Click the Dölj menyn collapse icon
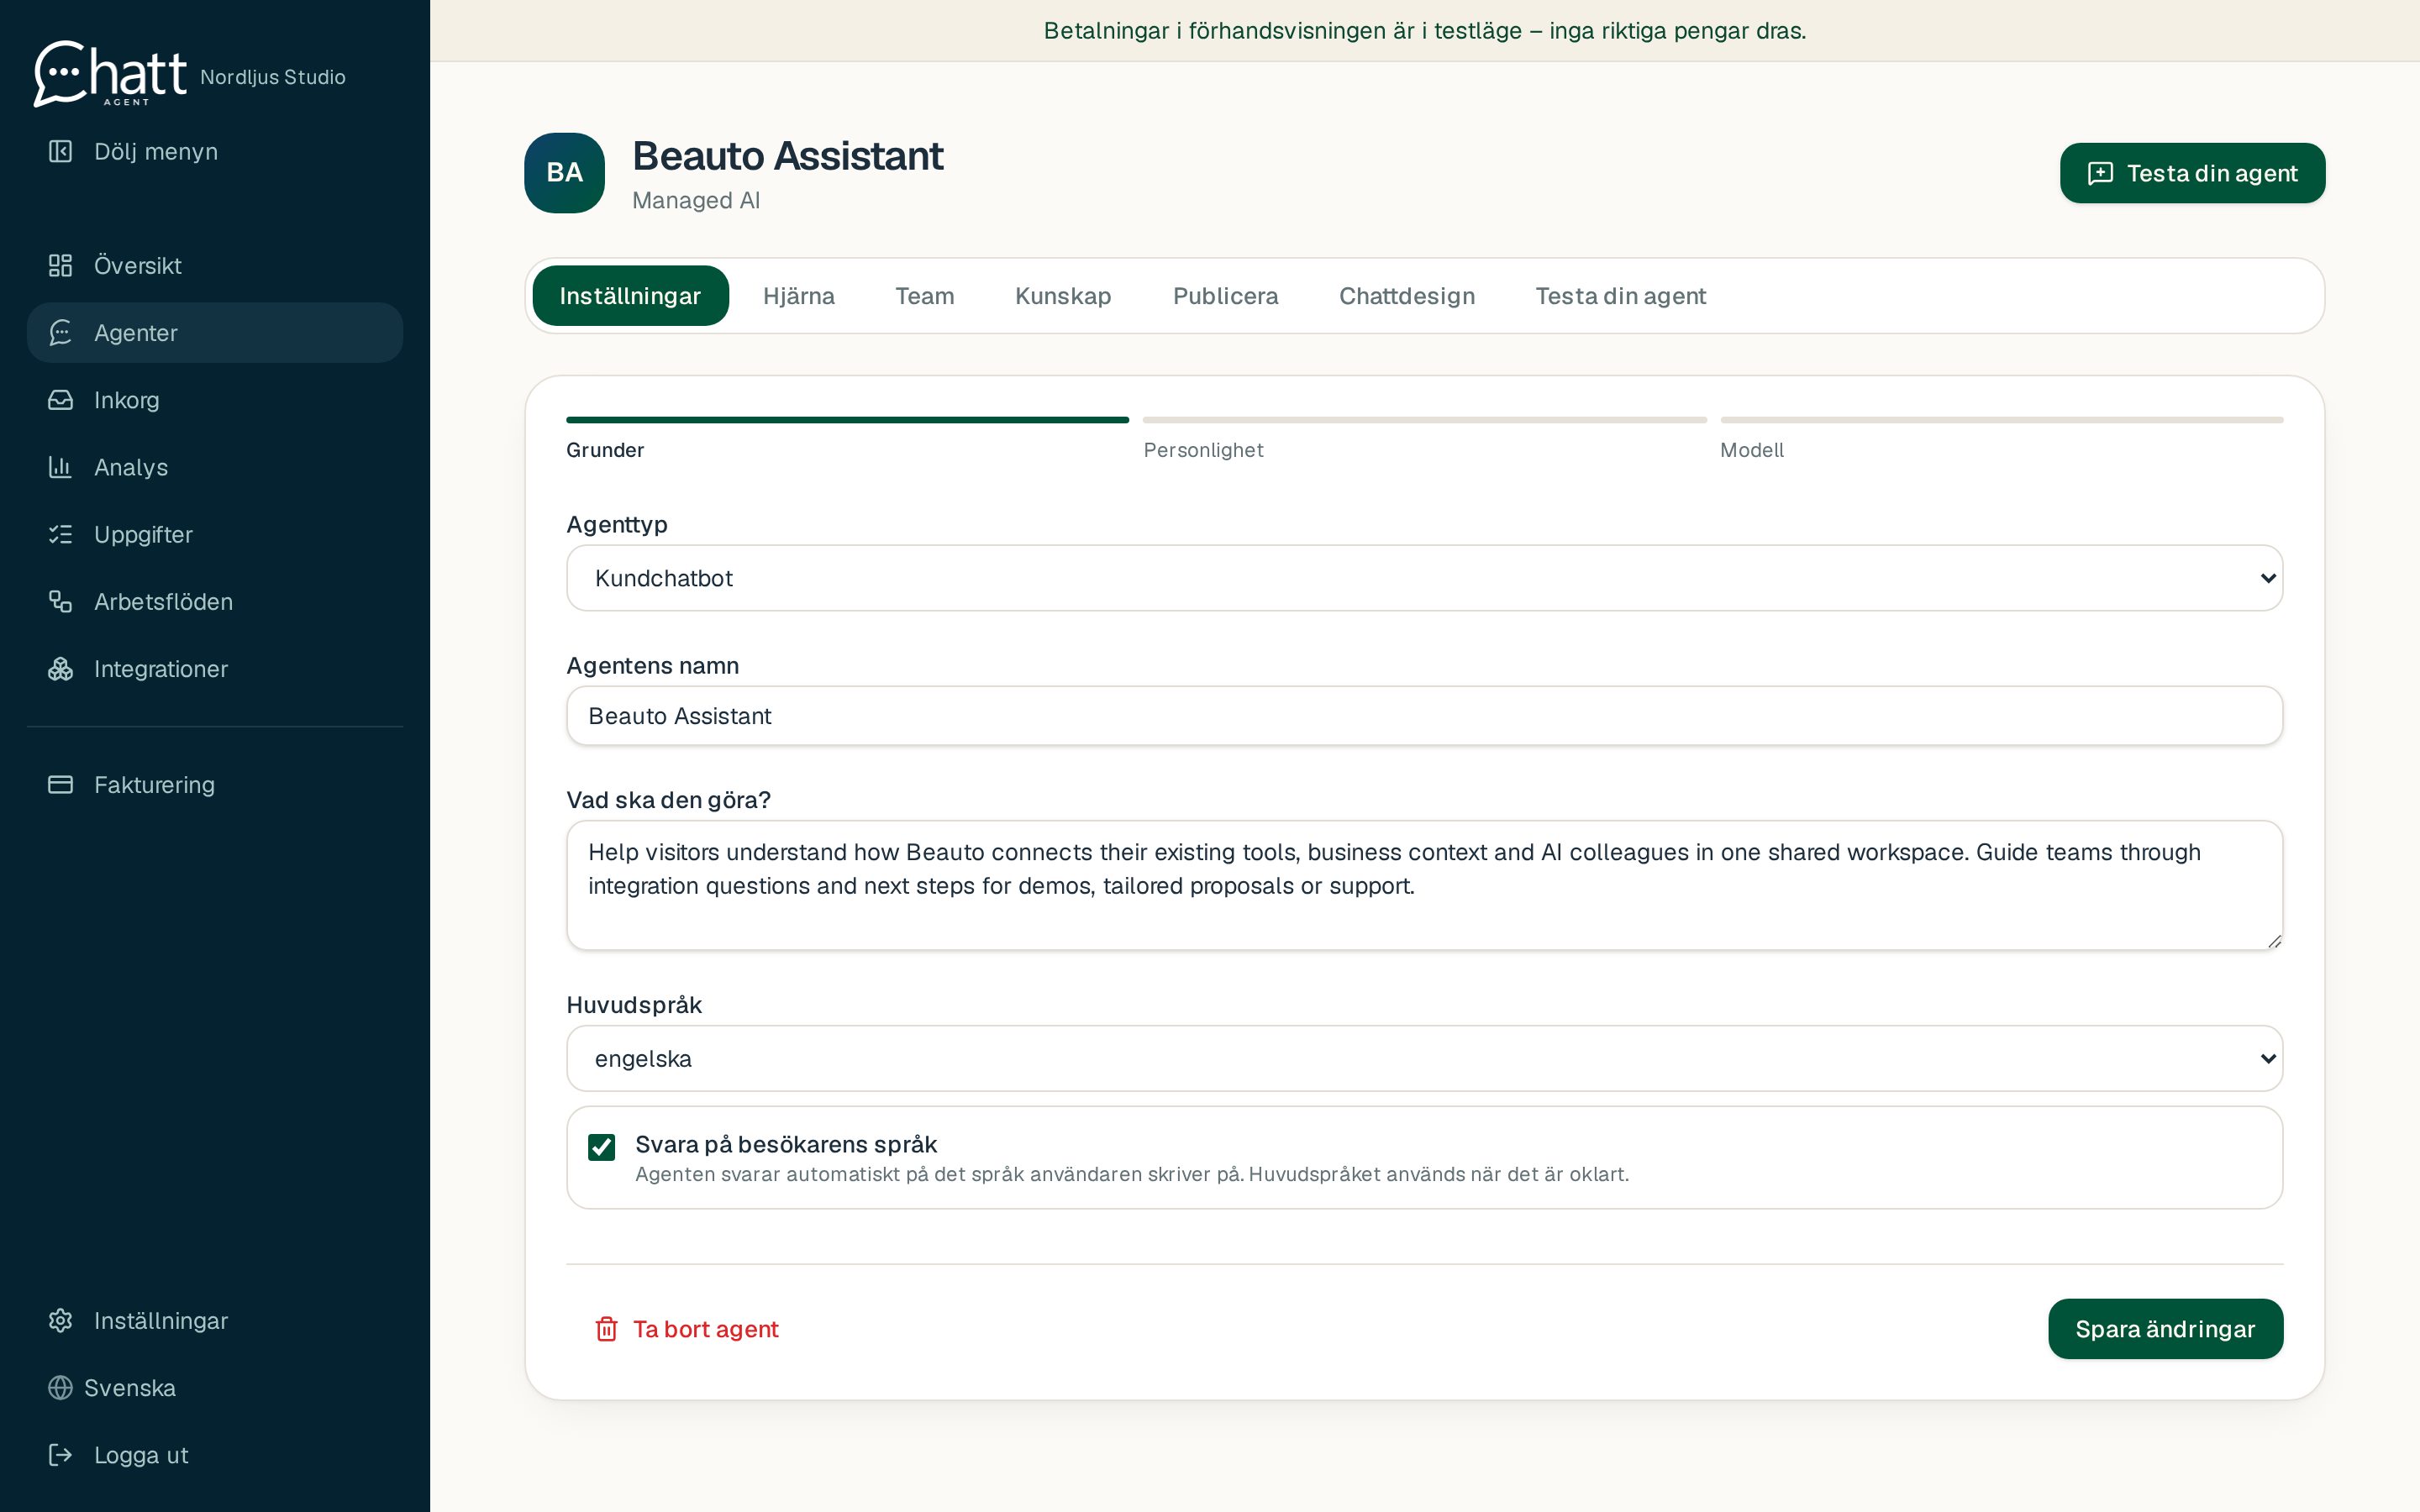Viewport: 2420px width, 1512px height. pyautogui.click(x=60, y=151)
